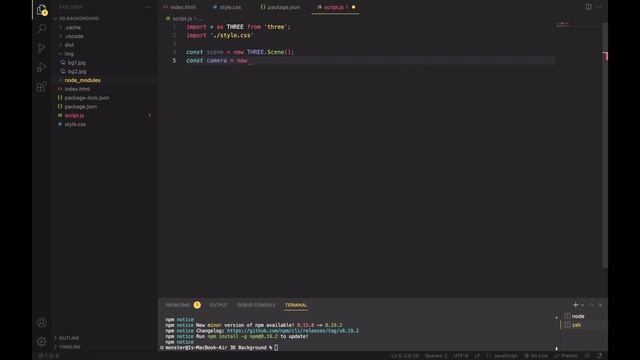The width and height of the screenshot is (640, 360).
Task: Click the split editor icon
Action: 589,7
